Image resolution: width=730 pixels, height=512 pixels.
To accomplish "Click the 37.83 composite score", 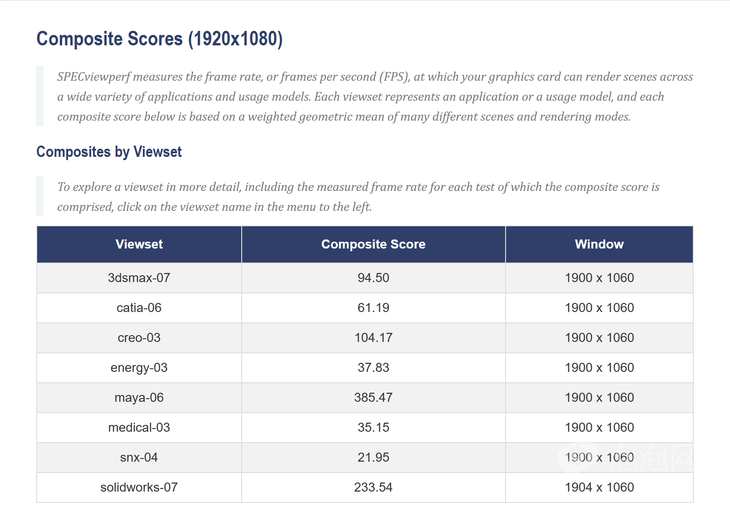I will 373,368.
